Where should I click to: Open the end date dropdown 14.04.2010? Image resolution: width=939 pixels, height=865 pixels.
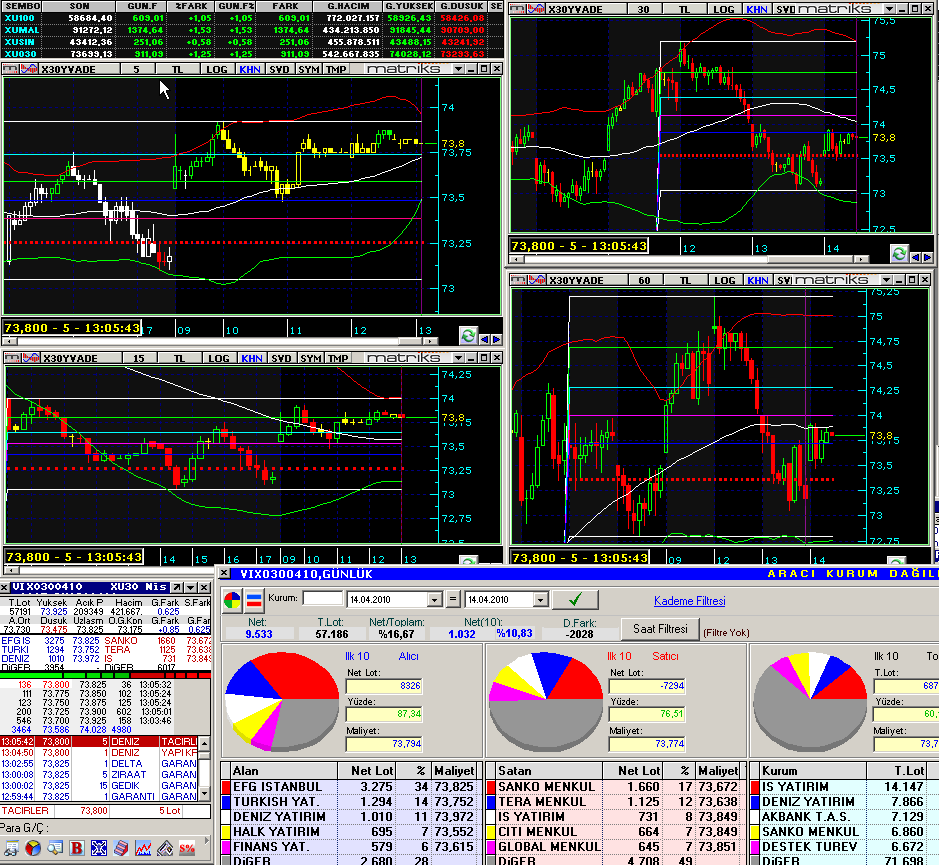pos(541,600)
